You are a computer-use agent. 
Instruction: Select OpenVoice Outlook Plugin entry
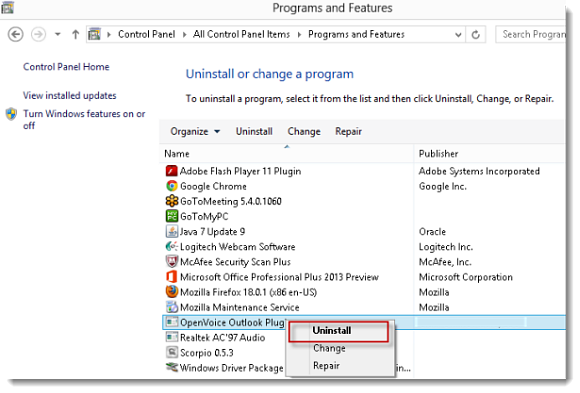232,323
